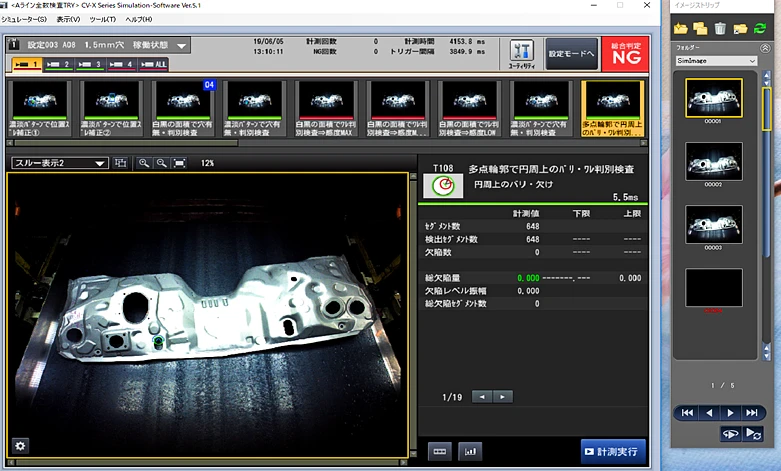Refresh the Image Strip with green arrows
The height and width of the screenshot is (471, 781).
[x=760, y=28]
